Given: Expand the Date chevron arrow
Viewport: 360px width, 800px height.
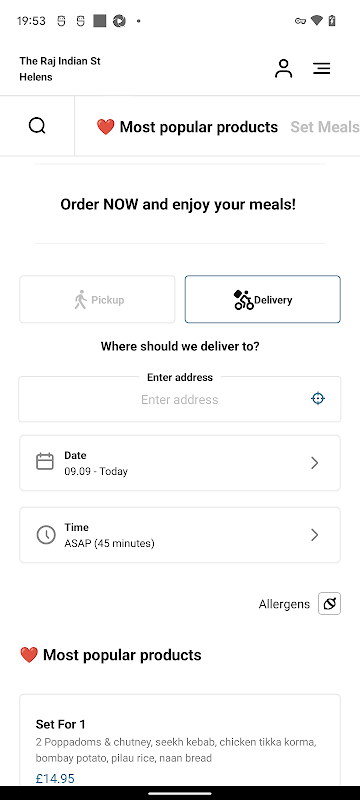Looking at the screenshot, I should coord(315,463).
